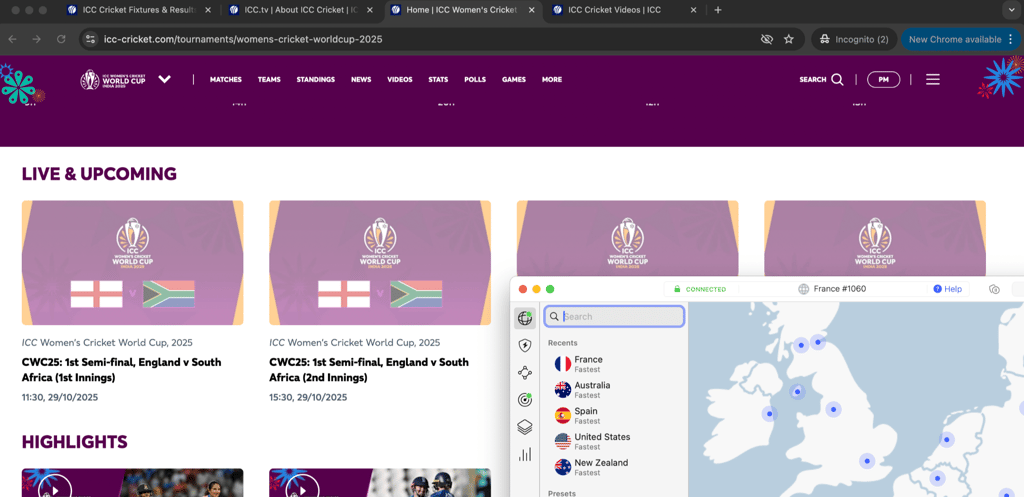Open the MORE menu in ICC navigation

coord(551,80)
